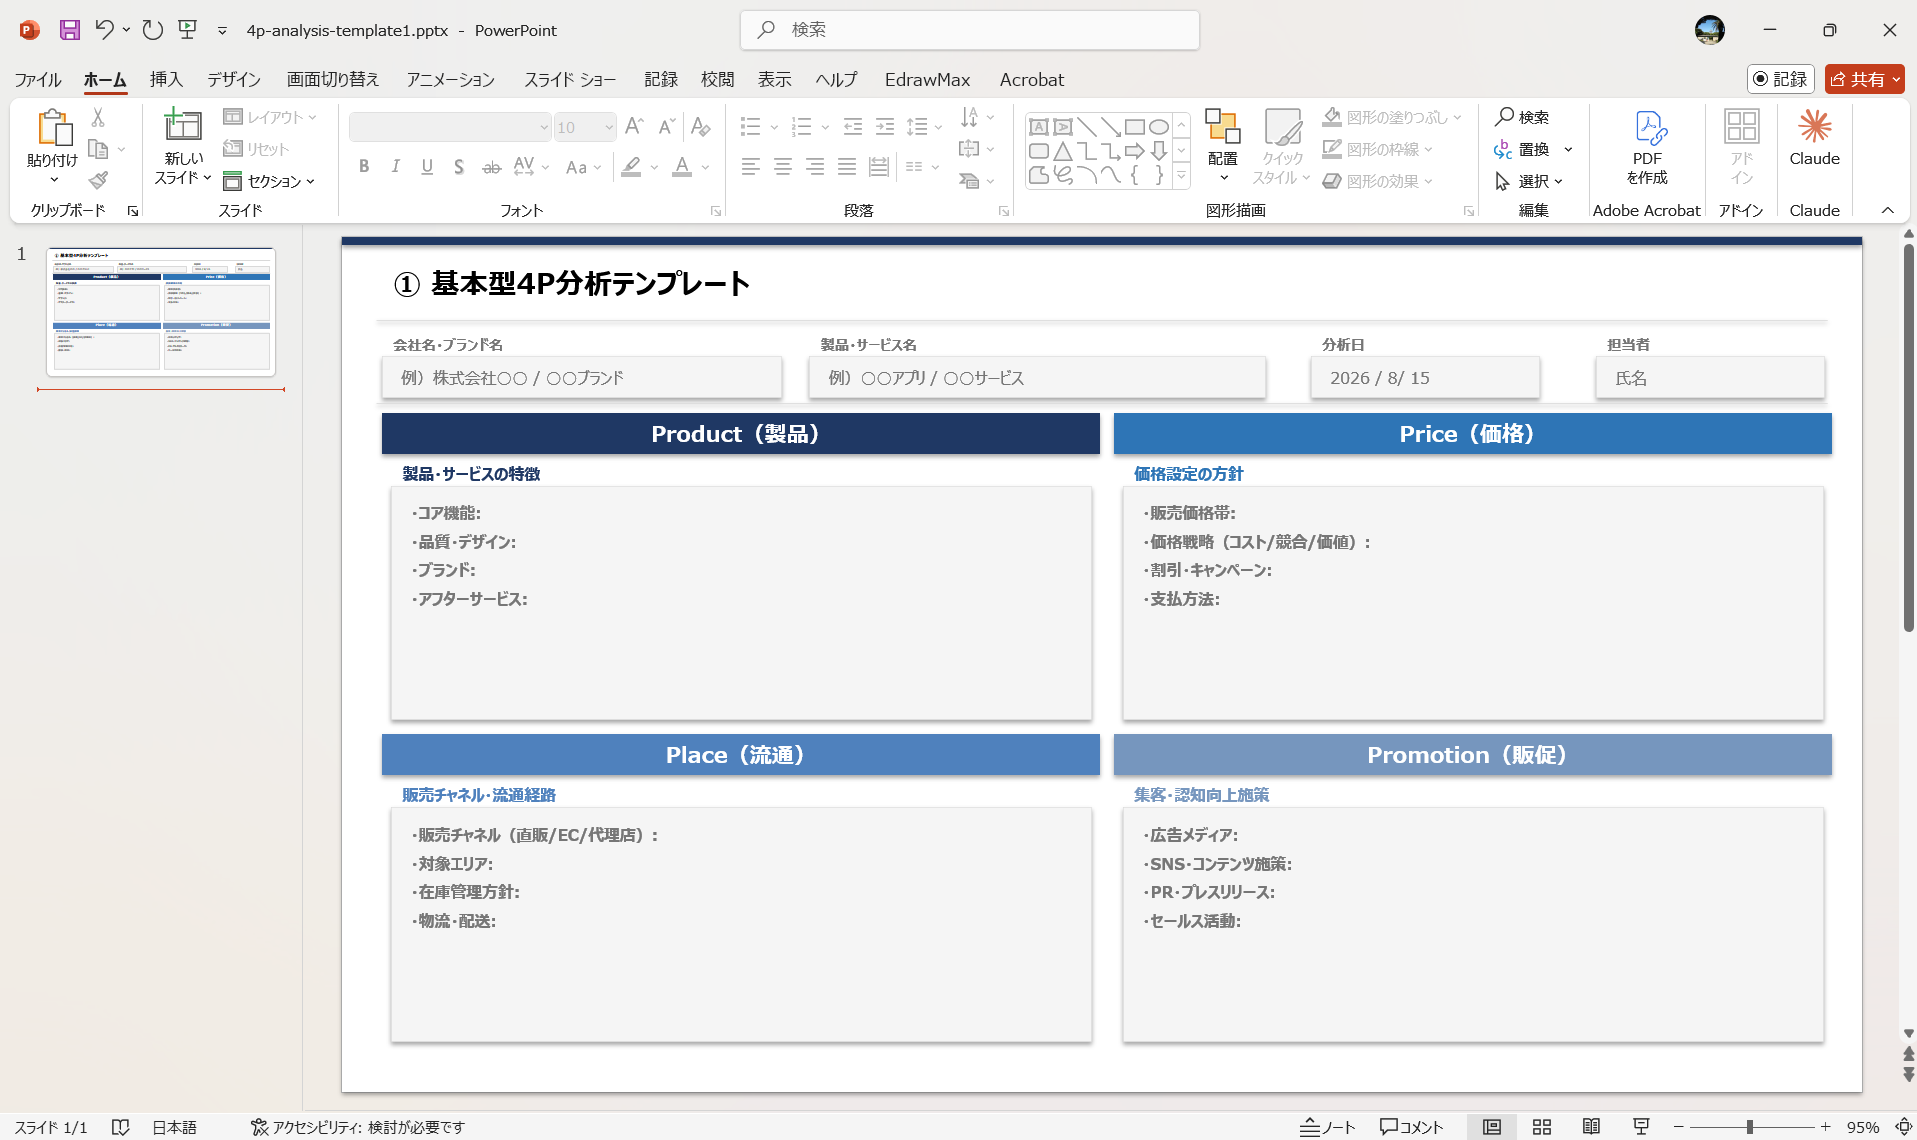The width and height of the screenshot is (1917, 1140).
Task: Click the 貼り付け paste icon
Action: point(53,128)
